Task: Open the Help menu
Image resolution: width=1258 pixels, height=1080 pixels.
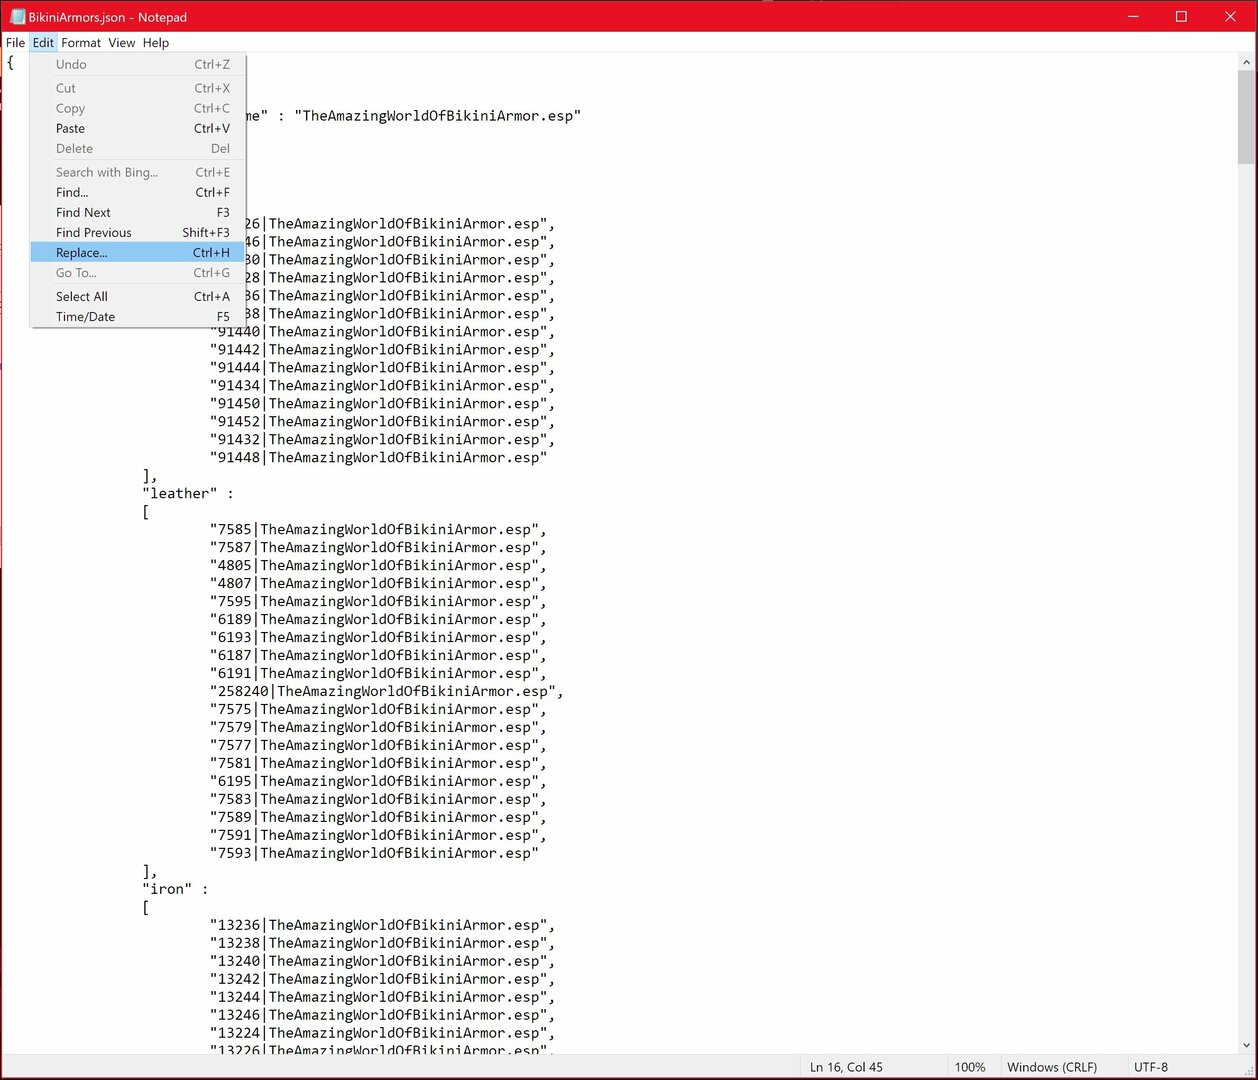Action: coord(156,43)
